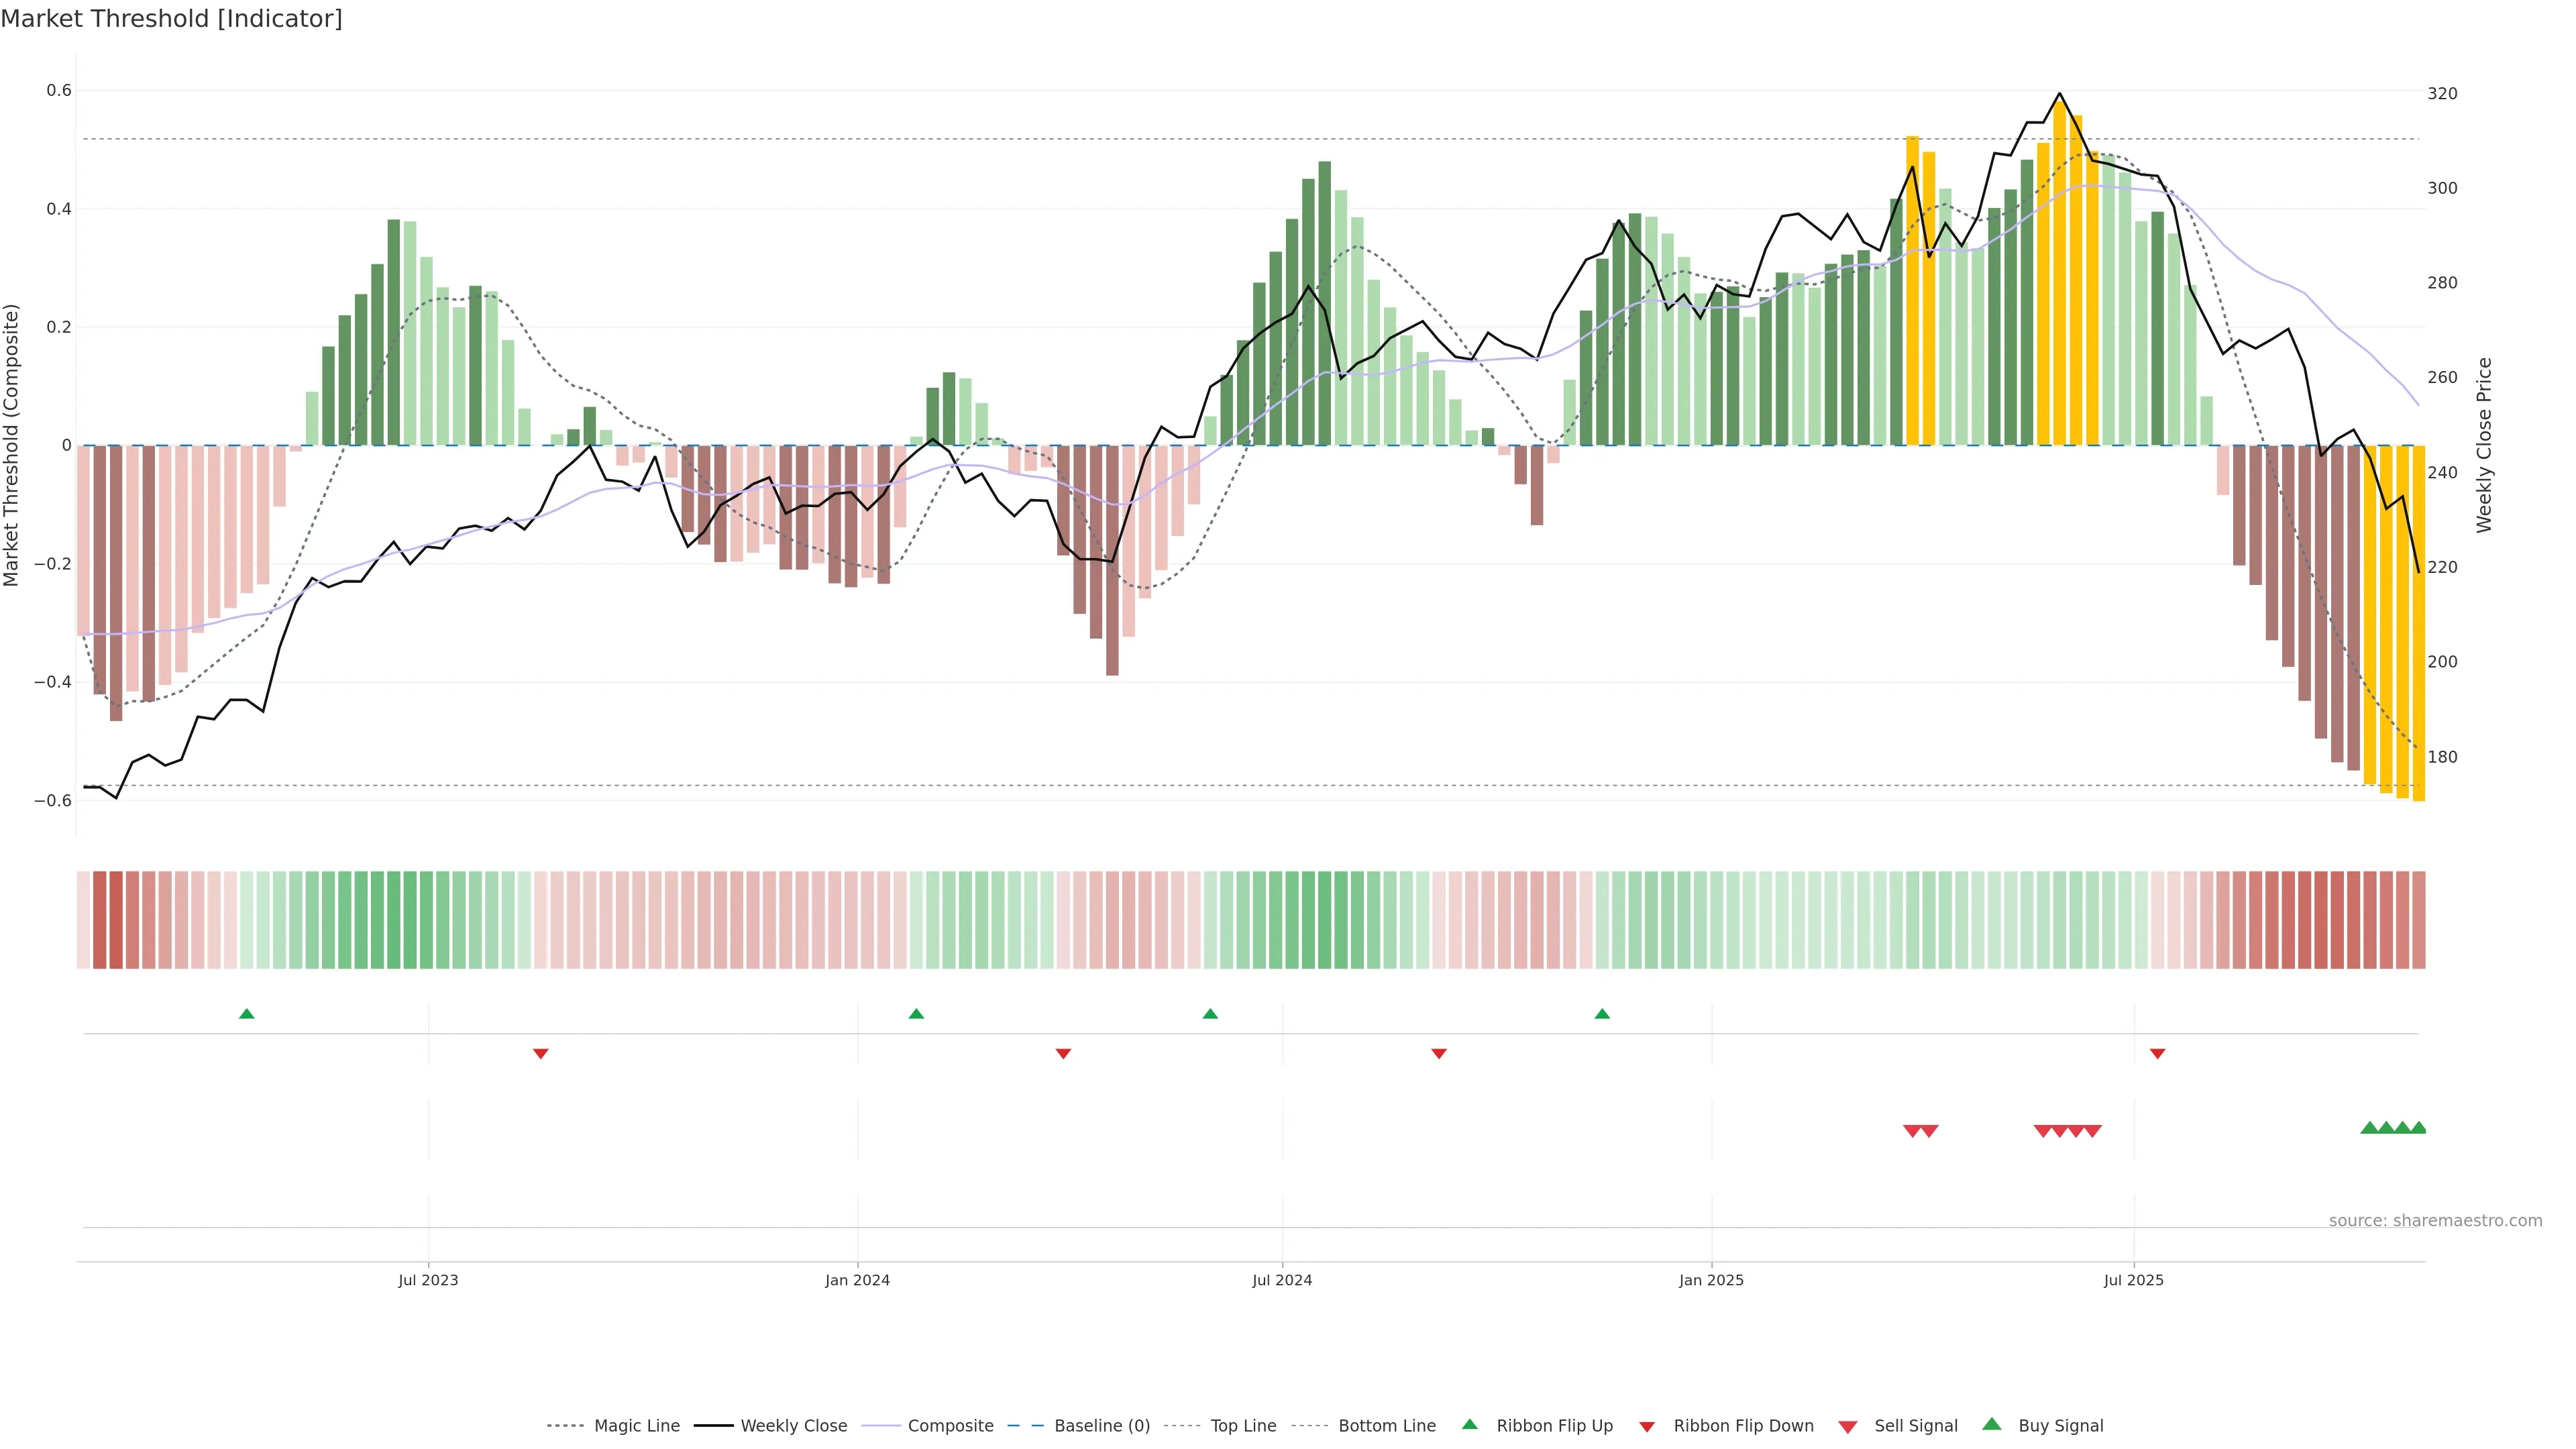Click the Weekly Close Price axis title

click(2484, 445)
